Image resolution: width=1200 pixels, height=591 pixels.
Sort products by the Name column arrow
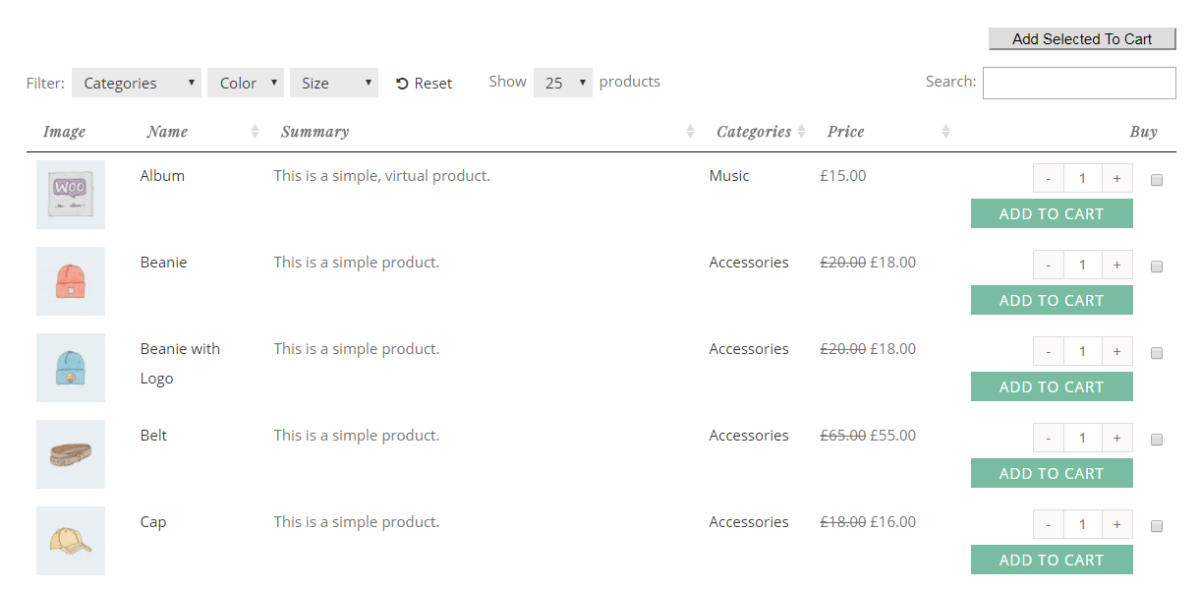(x=253, y=131)
